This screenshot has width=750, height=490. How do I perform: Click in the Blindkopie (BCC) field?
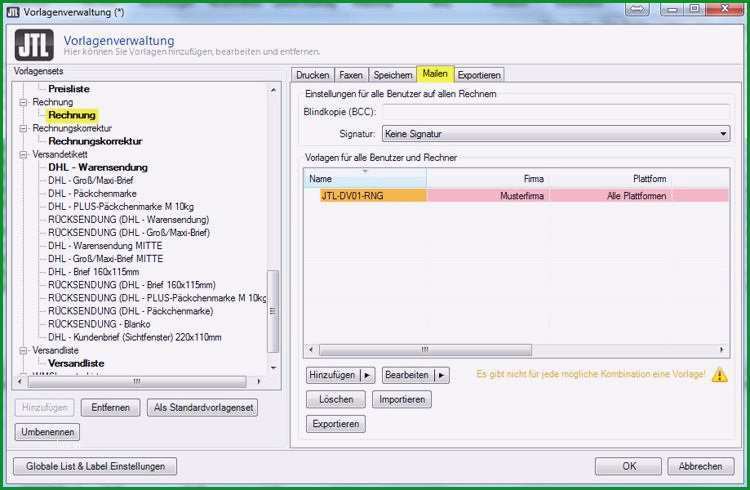pos(556,112)
